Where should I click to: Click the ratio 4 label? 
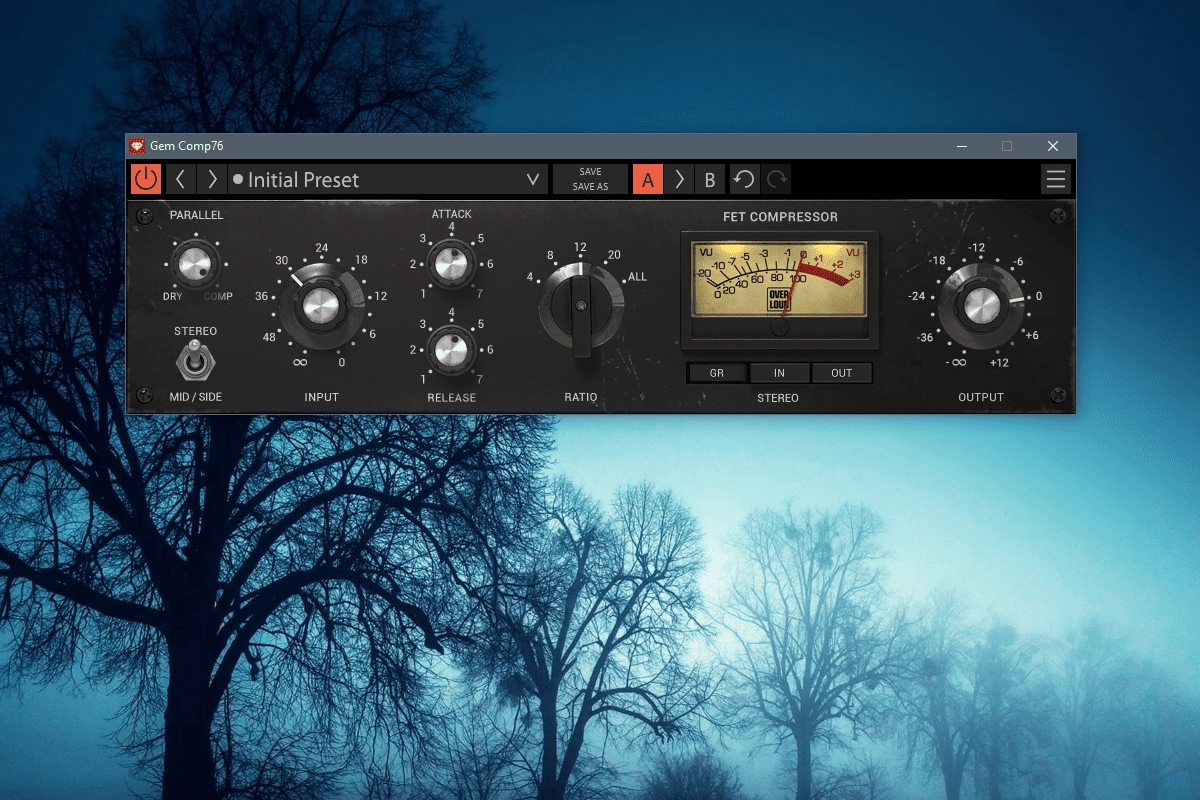point(530,277)
